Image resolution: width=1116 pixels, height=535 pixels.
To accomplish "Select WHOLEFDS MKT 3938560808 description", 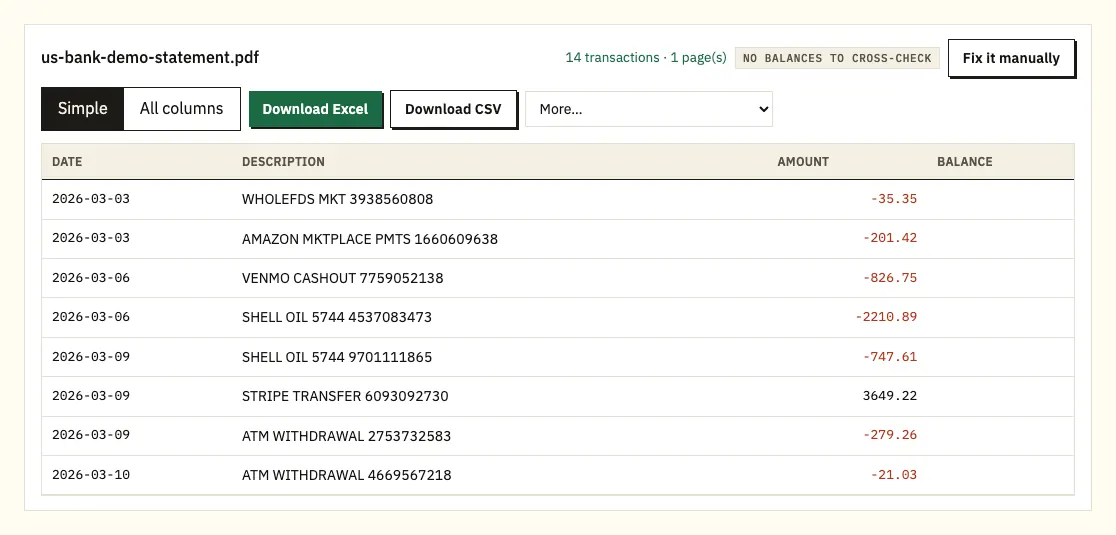I will click(x=337, y=199).
